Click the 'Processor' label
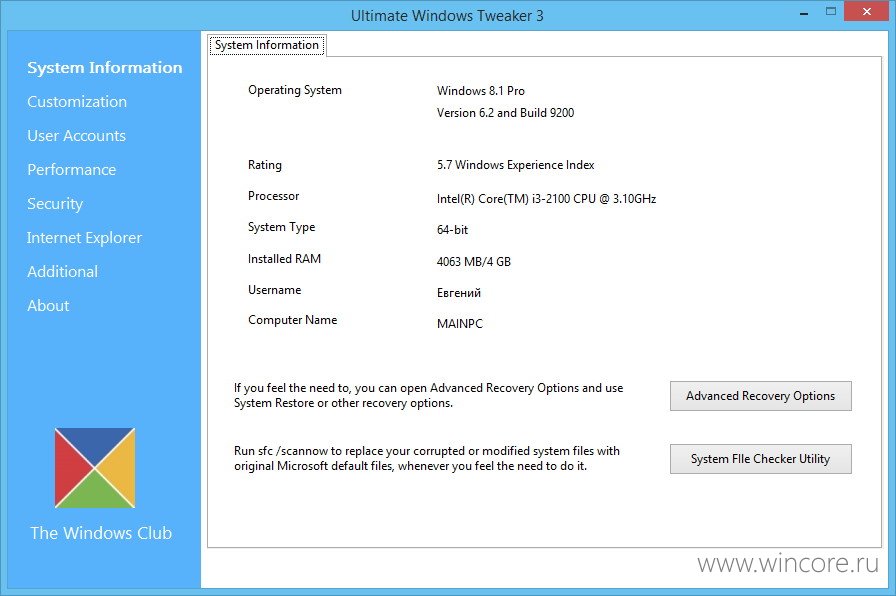The image size is (896, 596). coord(273,196)
